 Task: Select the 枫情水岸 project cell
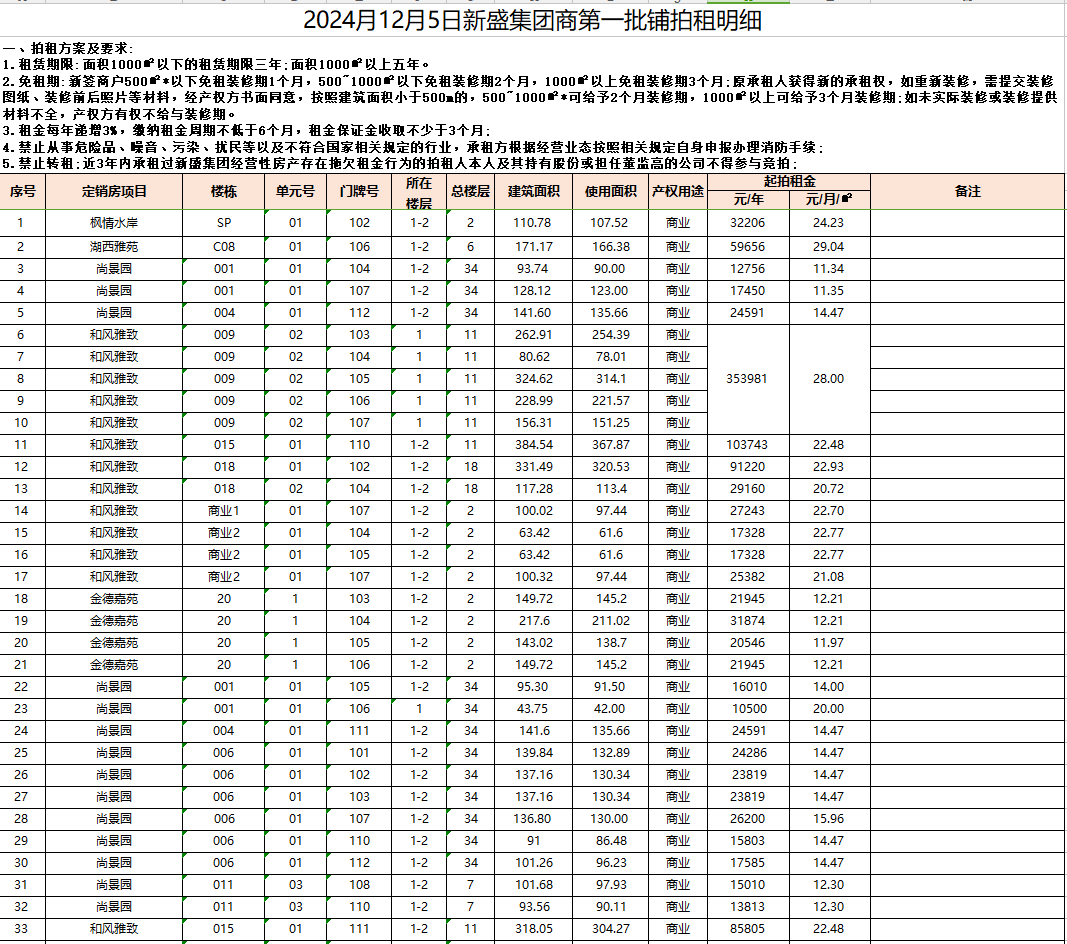coord(114,223)
